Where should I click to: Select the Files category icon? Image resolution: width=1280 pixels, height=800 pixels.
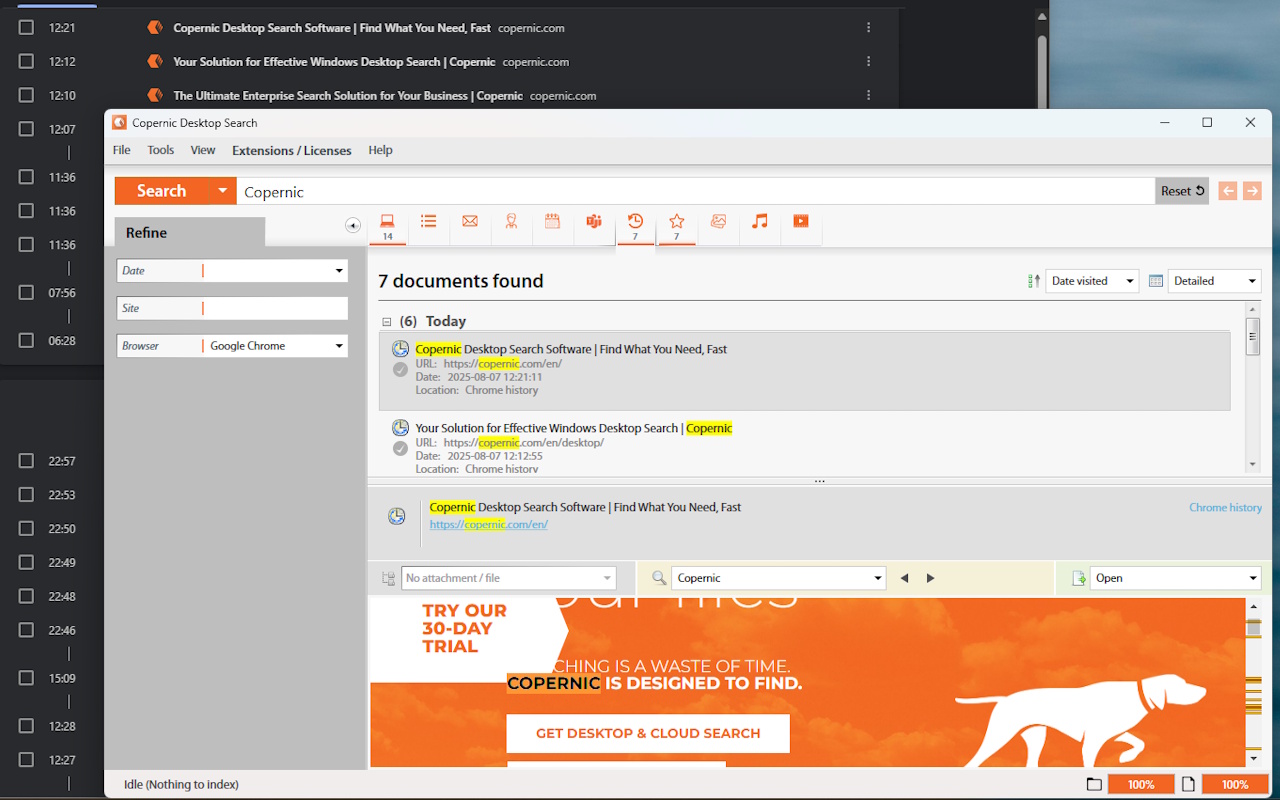(387, 222)
